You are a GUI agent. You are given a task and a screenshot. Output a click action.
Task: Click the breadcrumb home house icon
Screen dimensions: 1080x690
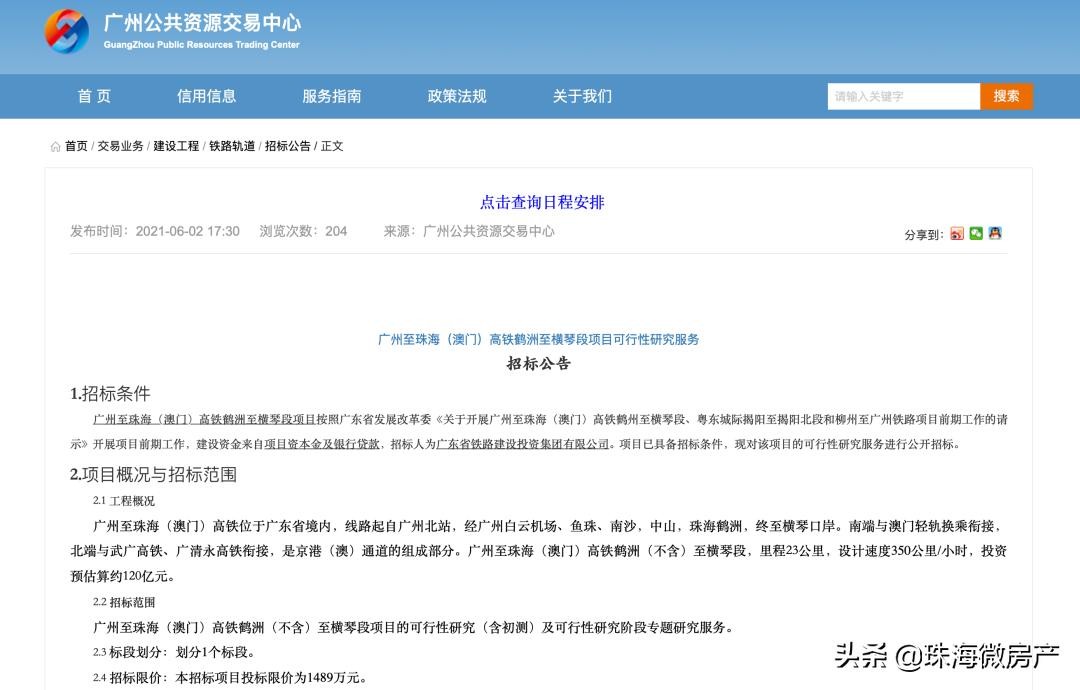pos(55,147)
